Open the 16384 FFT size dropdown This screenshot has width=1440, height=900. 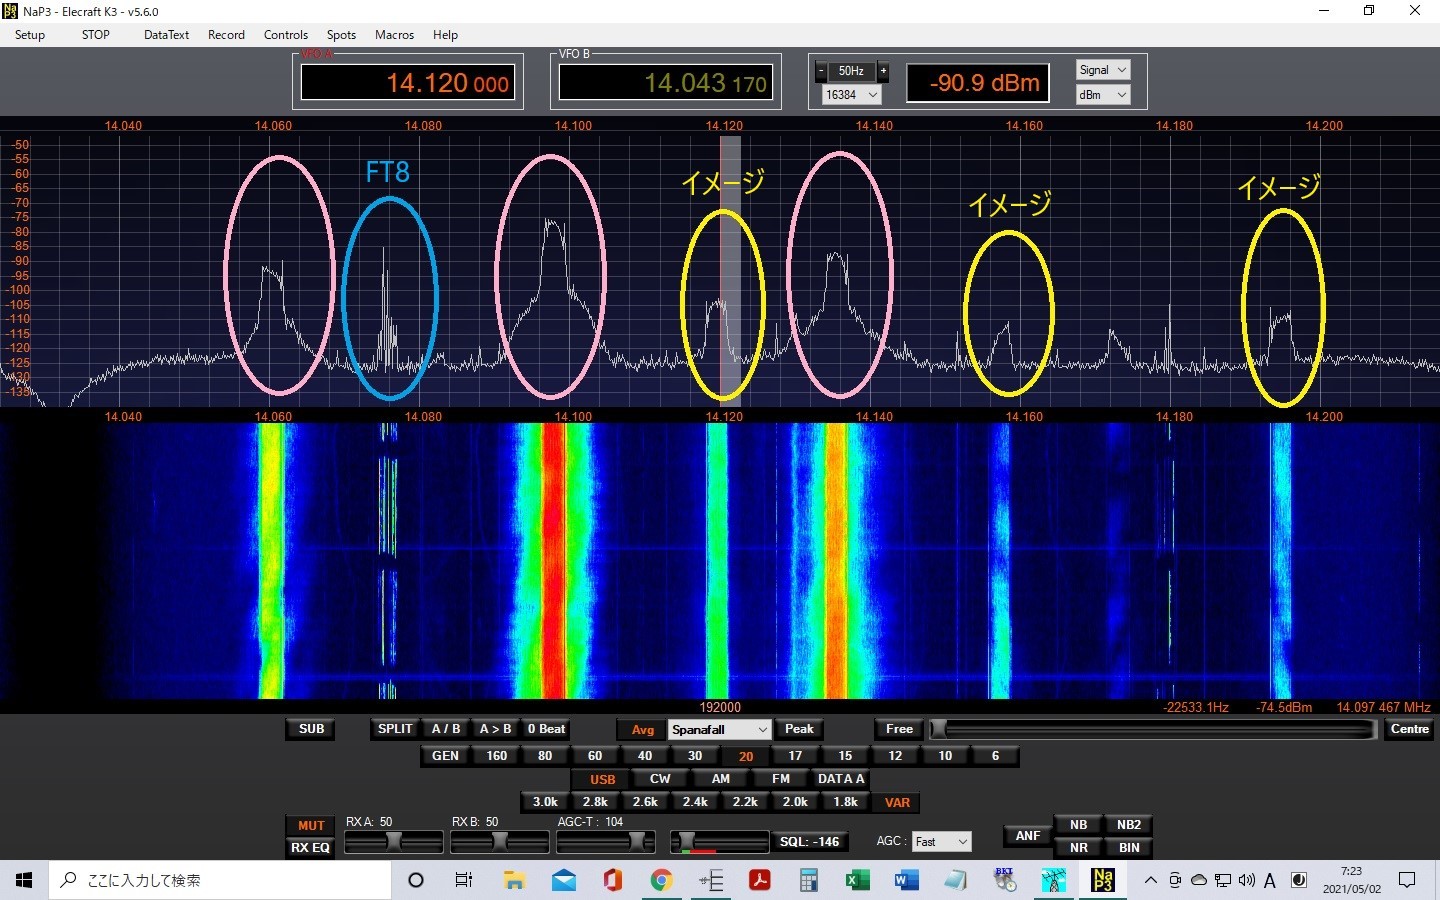(x=851, y=95)
